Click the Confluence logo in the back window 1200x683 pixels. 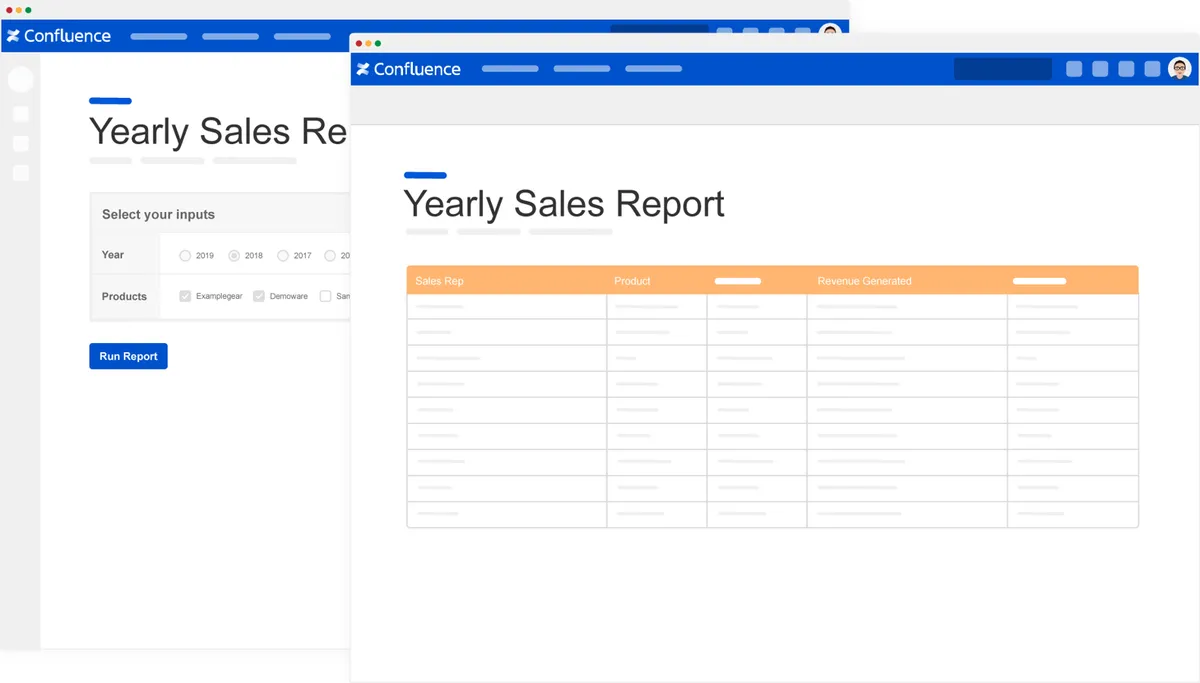[58, 36]
